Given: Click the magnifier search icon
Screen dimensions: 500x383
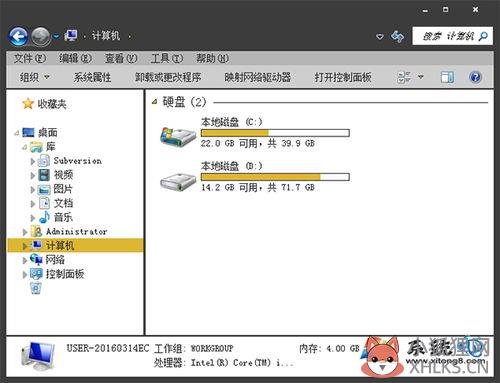Looking at the screenshot, I should [x=483, y=36].
